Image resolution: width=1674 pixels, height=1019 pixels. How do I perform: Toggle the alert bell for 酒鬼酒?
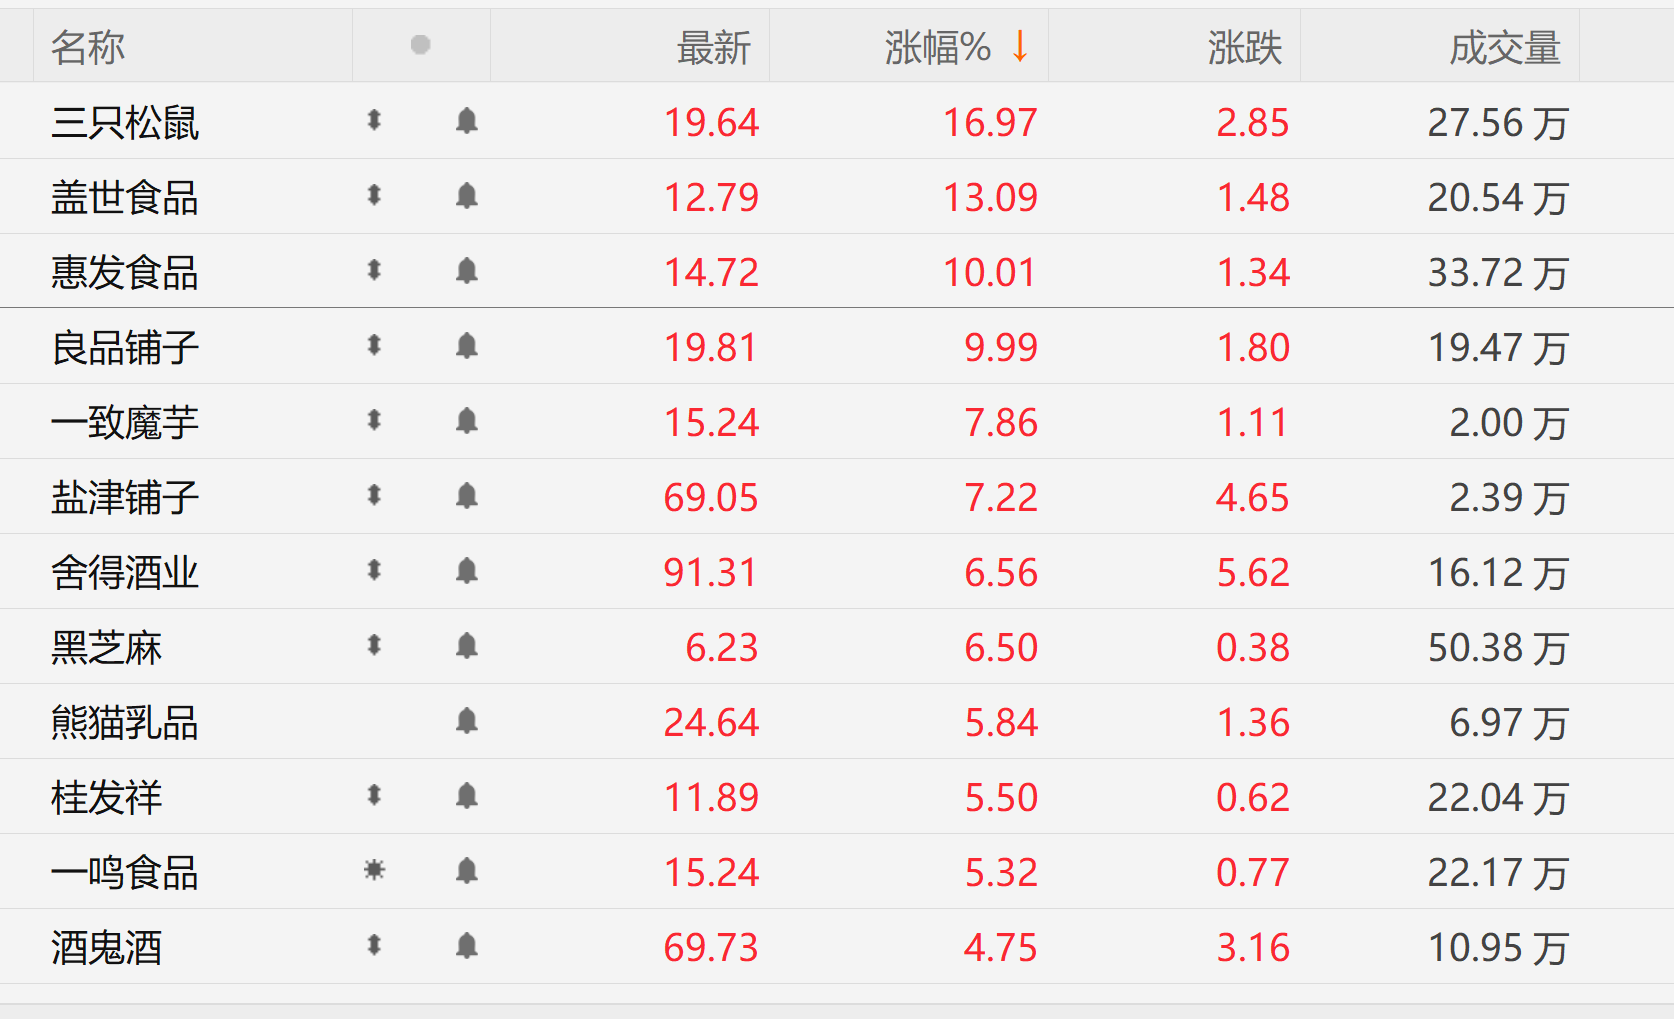tap(466, 946)
